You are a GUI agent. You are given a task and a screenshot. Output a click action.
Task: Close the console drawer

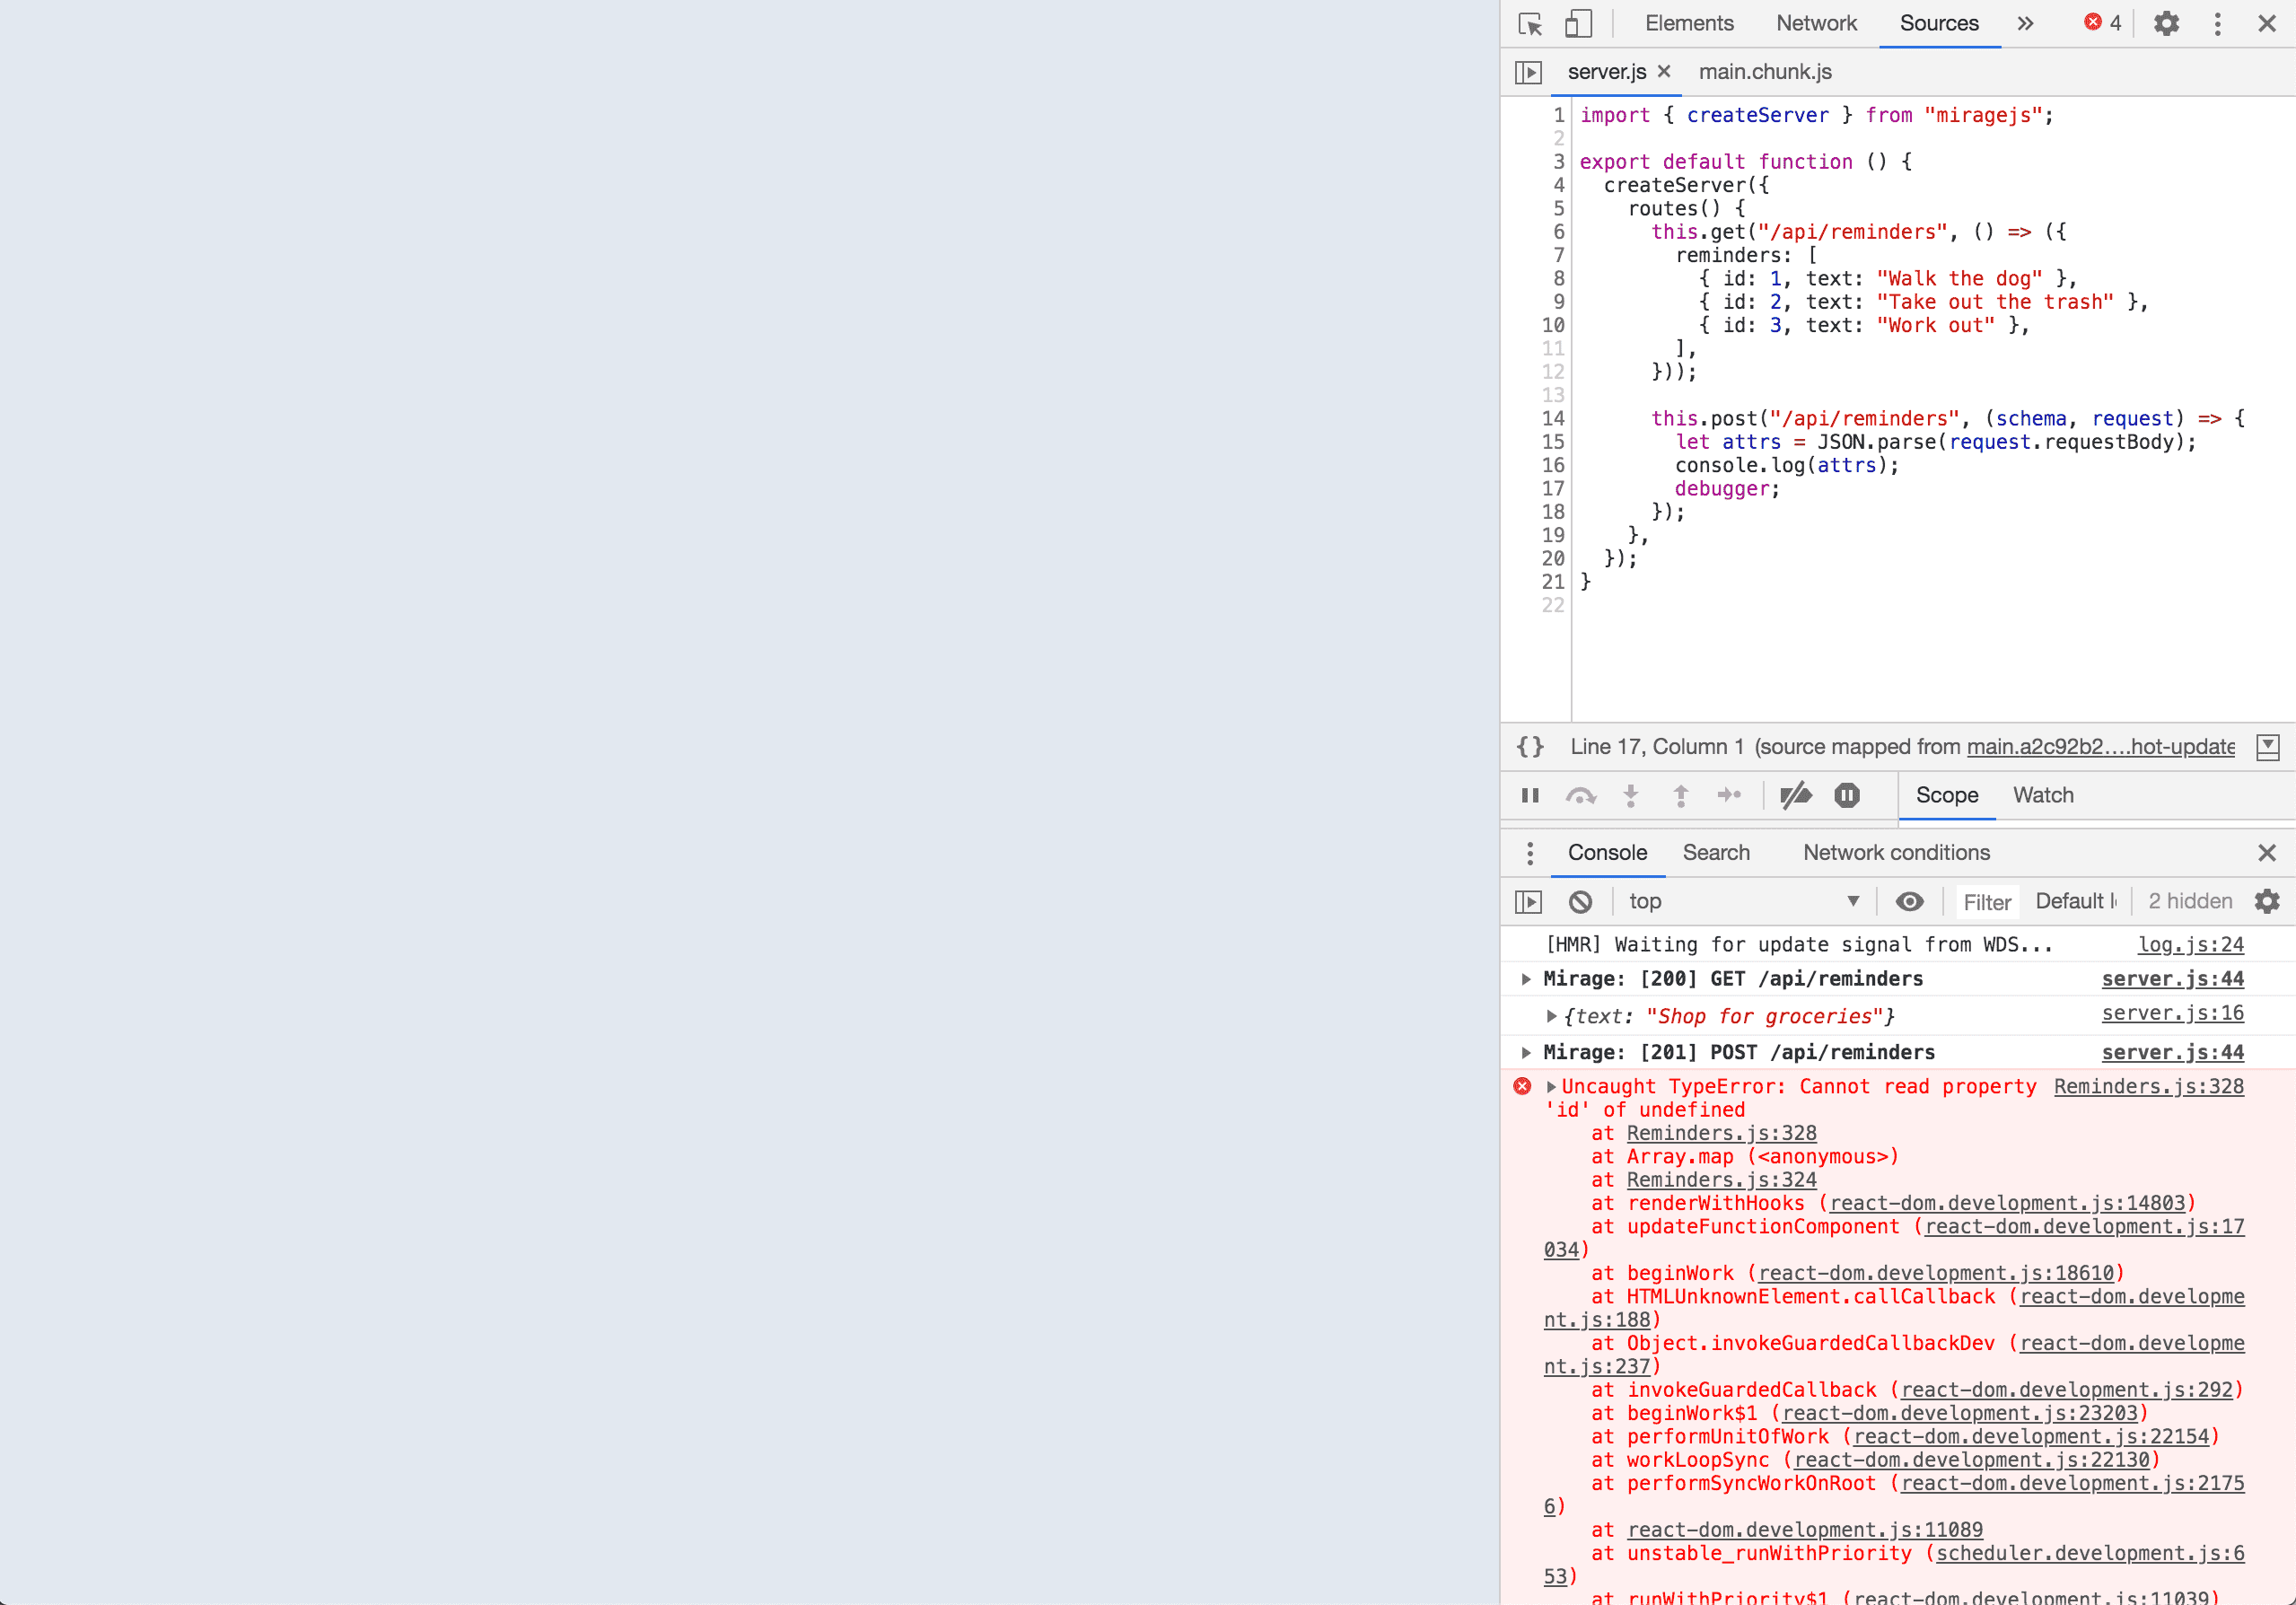click(2267, 853)
